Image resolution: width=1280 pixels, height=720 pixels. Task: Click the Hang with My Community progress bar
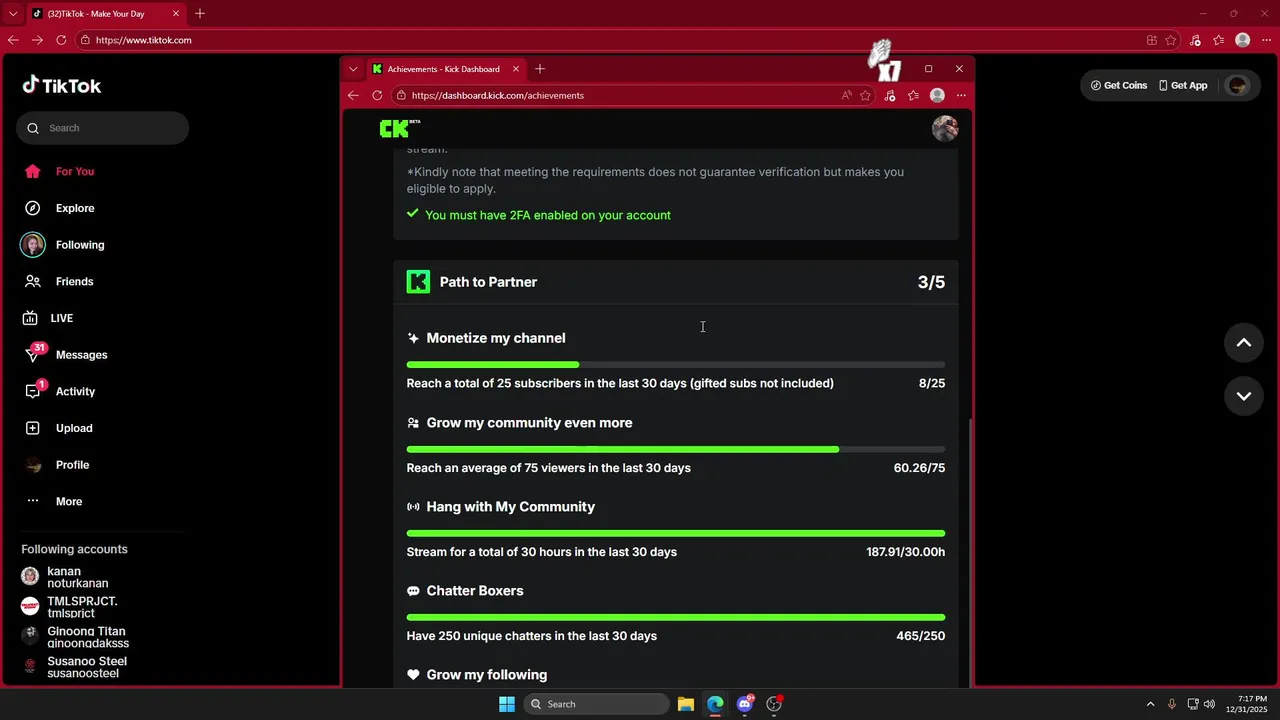pyautogui.click(x=676, y=533)
